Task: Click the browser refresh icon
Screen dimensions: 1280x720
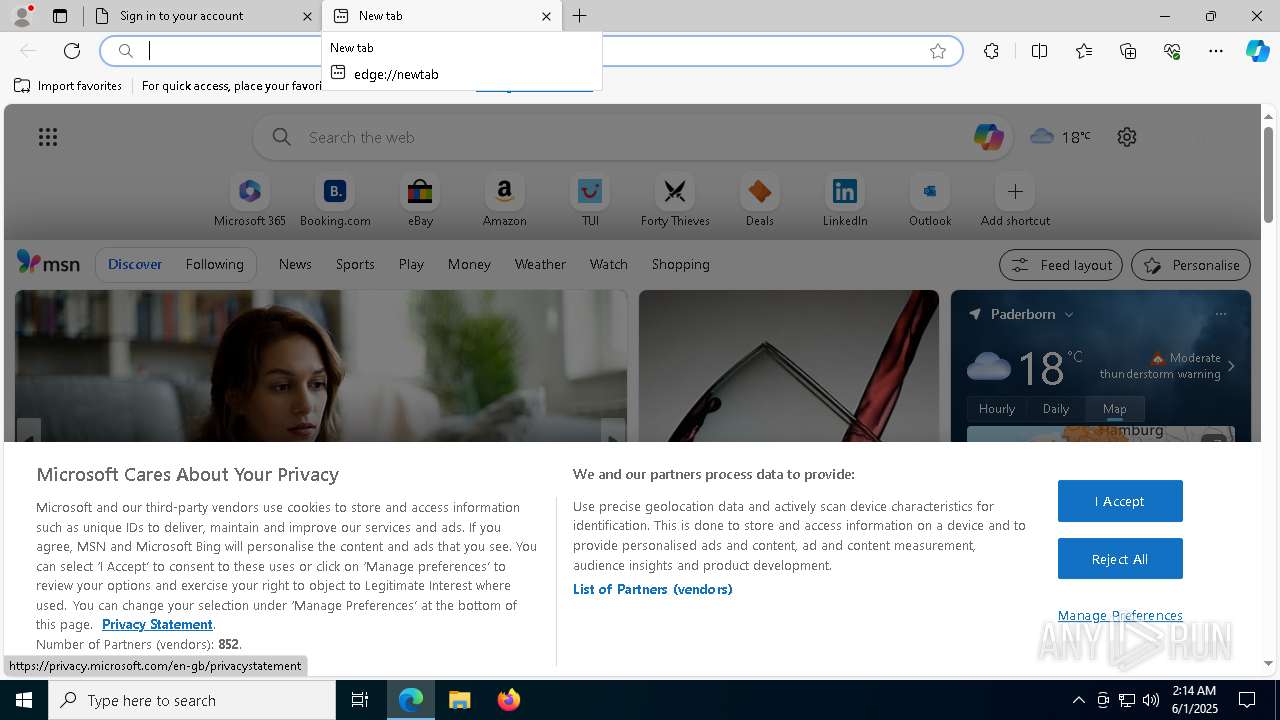Action: click(72, 51)
